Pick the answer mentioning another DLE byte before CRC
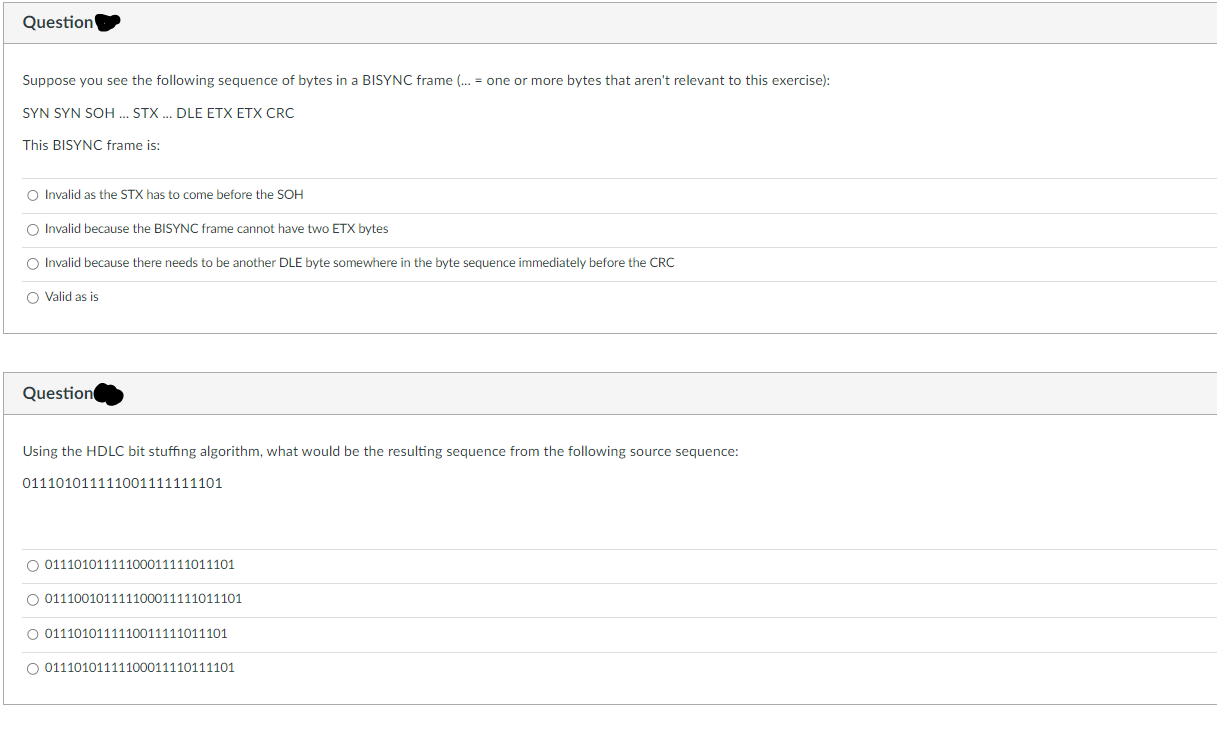Image resolution: width=1217 pixels, height=742 pixels. (358, 262)
